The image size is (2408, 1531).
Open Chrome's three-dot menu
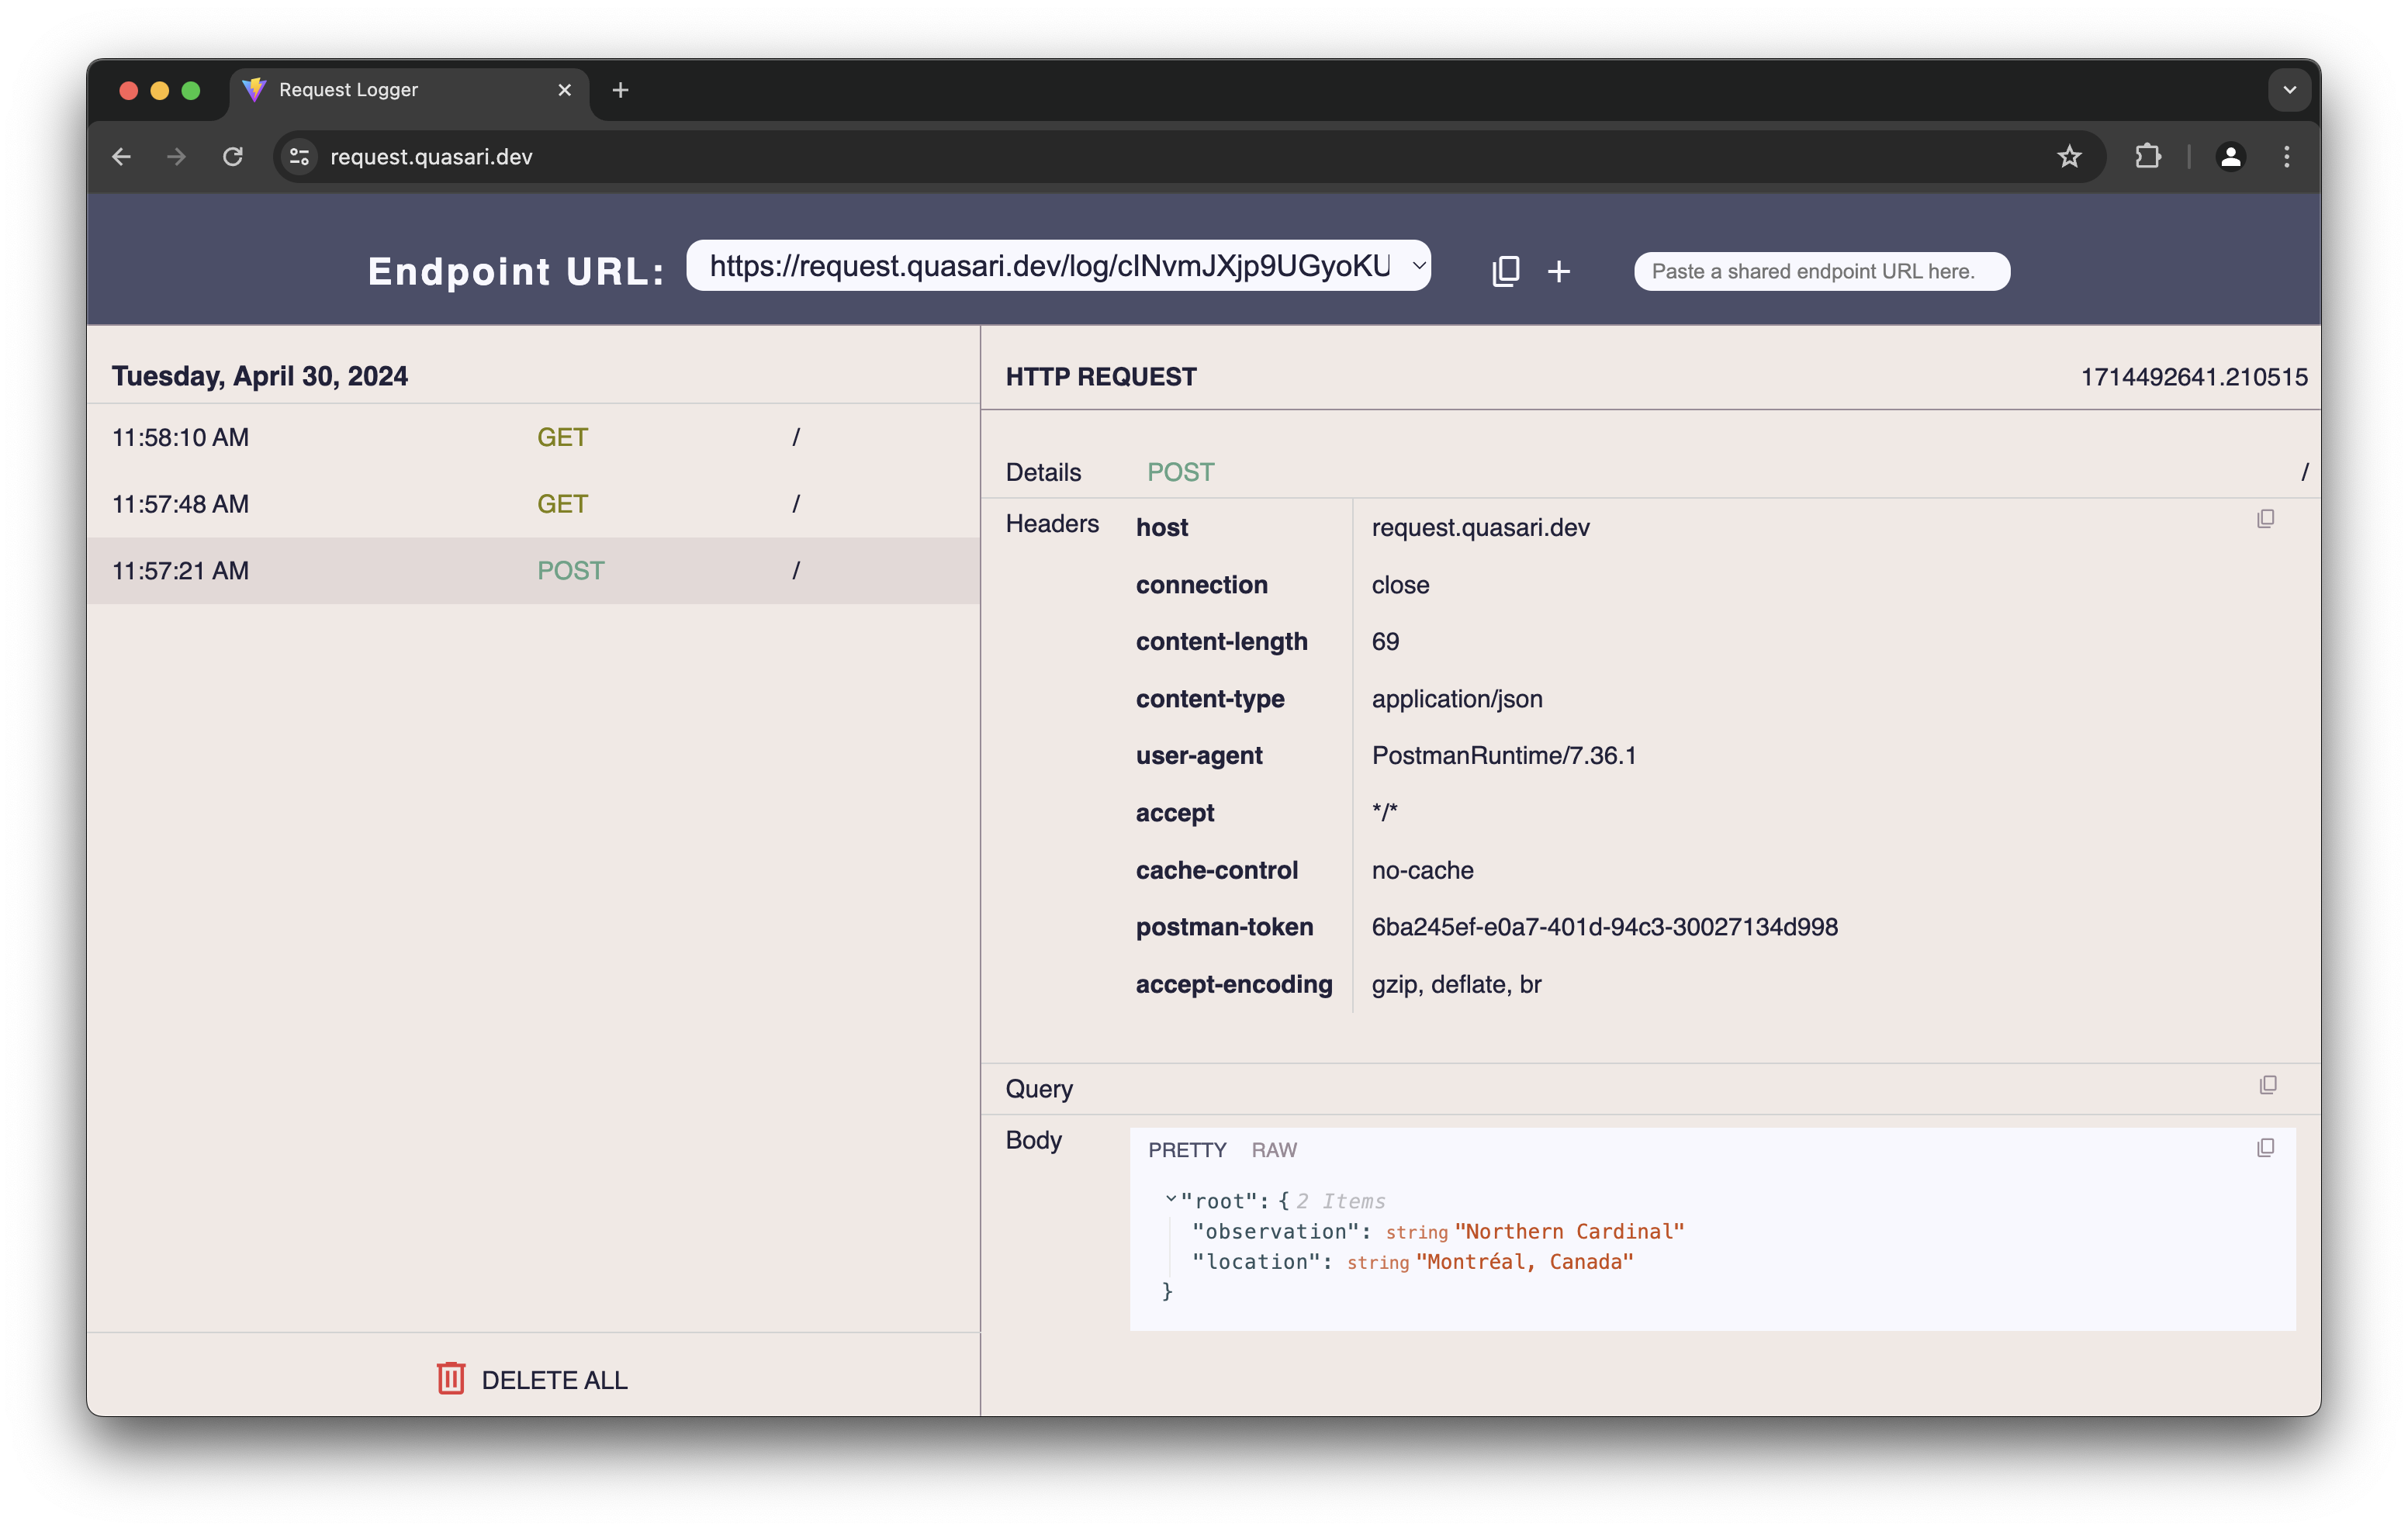tap(2286, 157)
